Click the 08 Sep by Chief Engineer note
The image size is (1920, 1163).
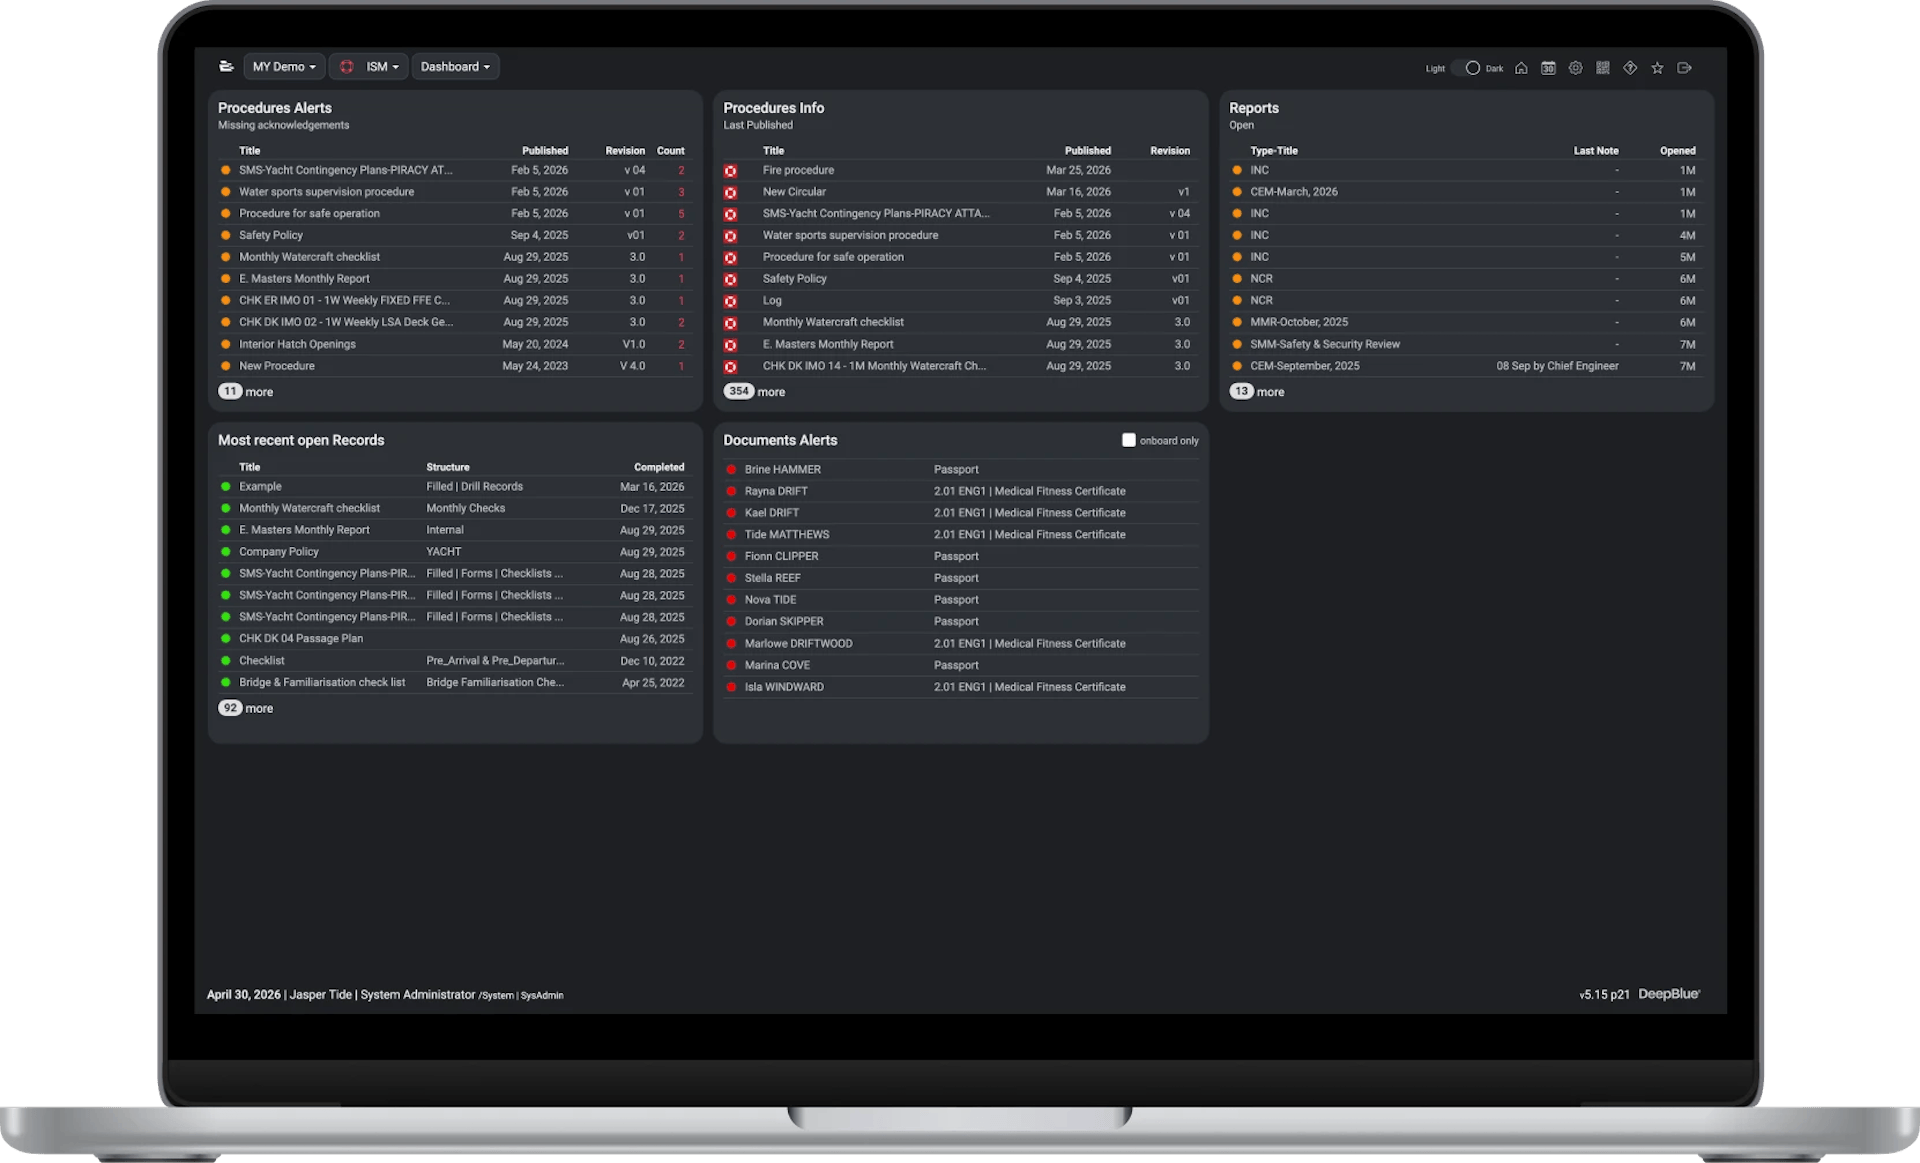pos(1557,366)
